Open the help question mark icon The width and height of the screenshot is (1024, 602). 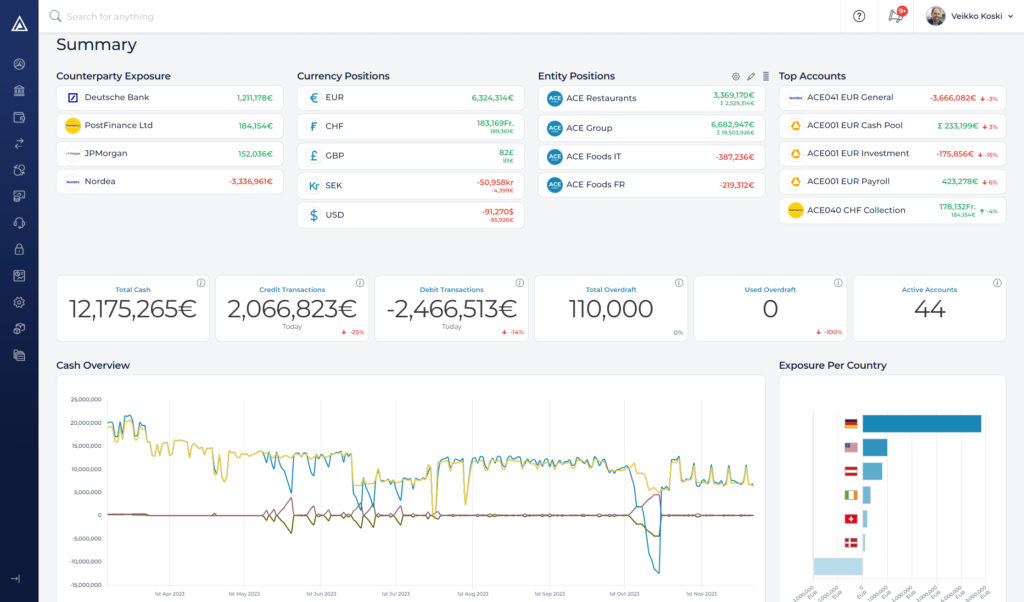858,16
